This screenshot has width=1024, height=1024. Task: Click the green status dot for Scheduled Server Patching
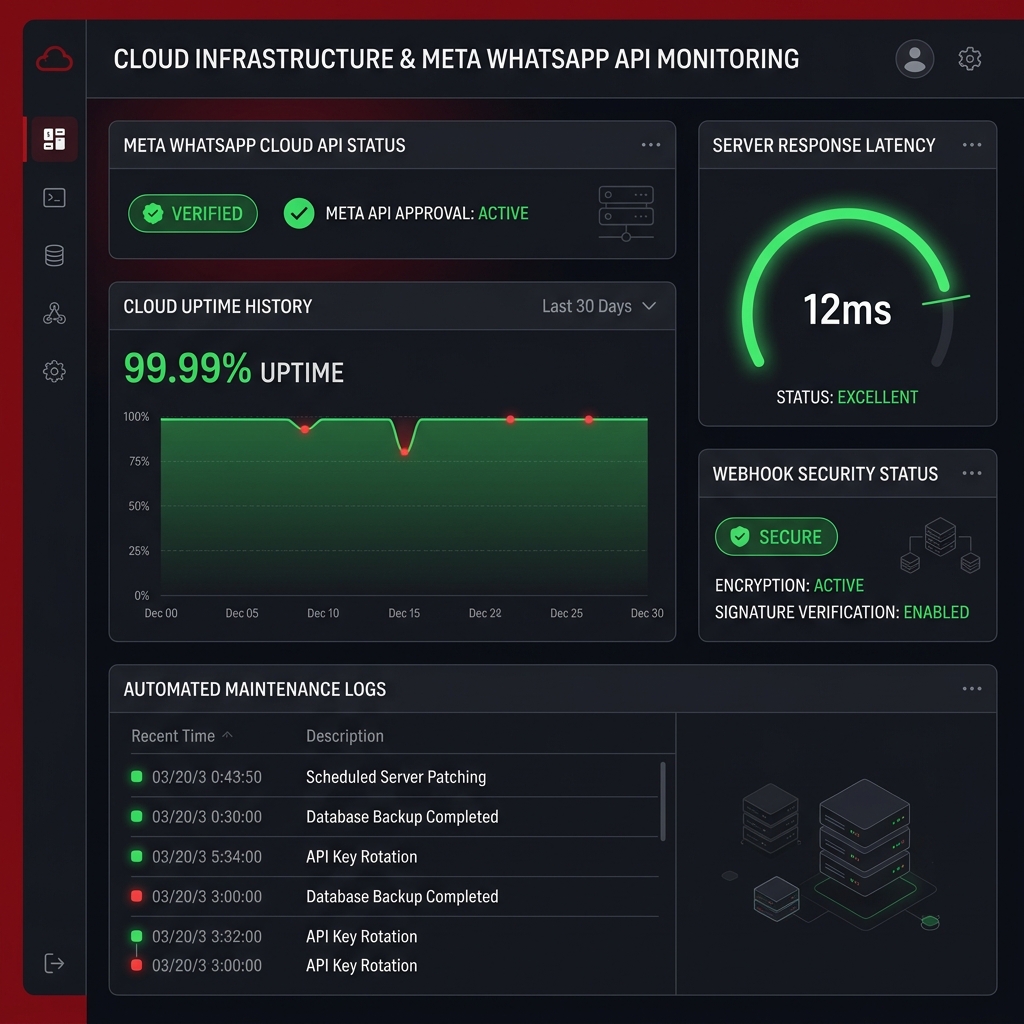pos(136,776)
